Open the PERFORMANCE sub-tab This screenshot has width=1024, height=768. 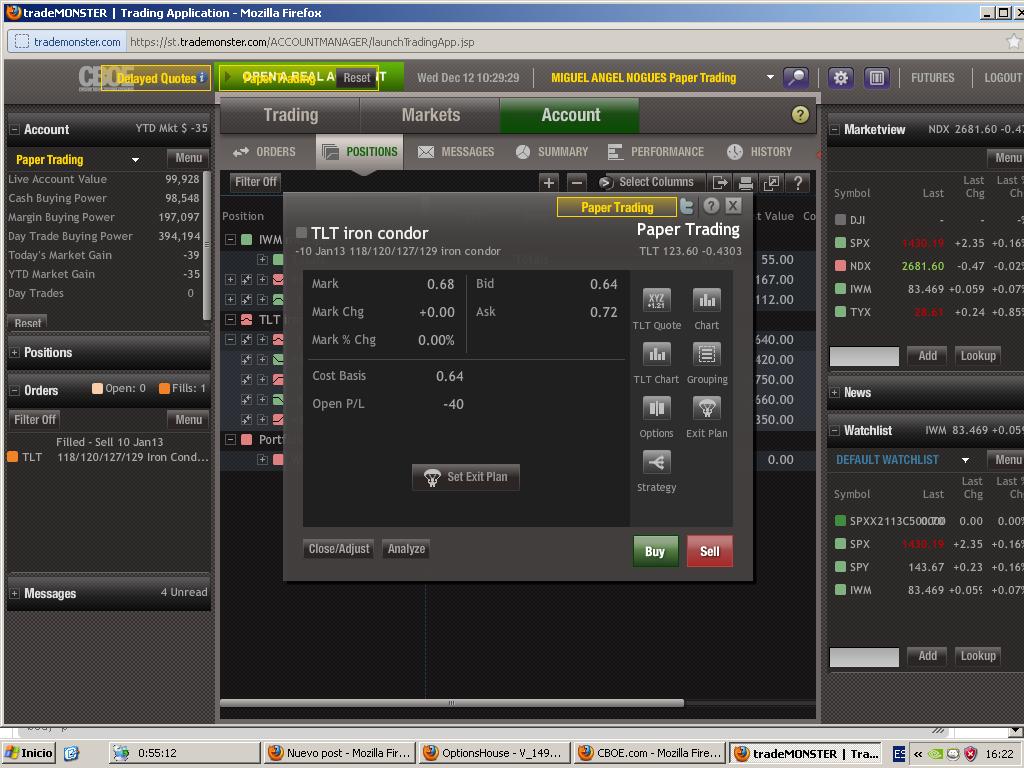pyautogui.click(x=655, y=152)
